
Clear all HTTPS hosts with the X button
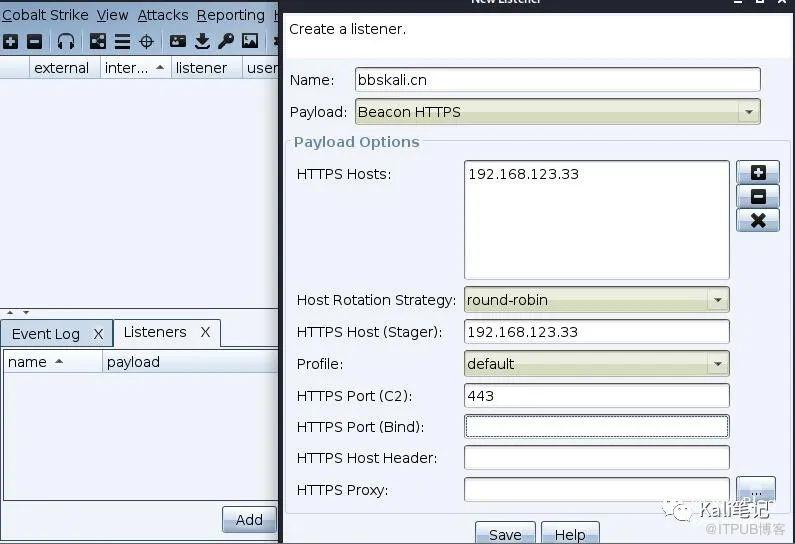point(757,220)
